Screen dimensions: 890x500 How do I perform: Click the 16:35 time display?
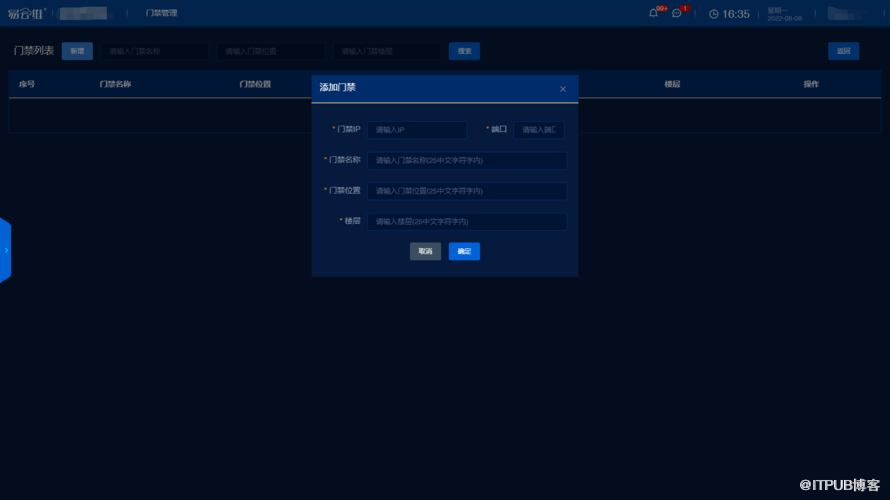(x=736, y=14)
